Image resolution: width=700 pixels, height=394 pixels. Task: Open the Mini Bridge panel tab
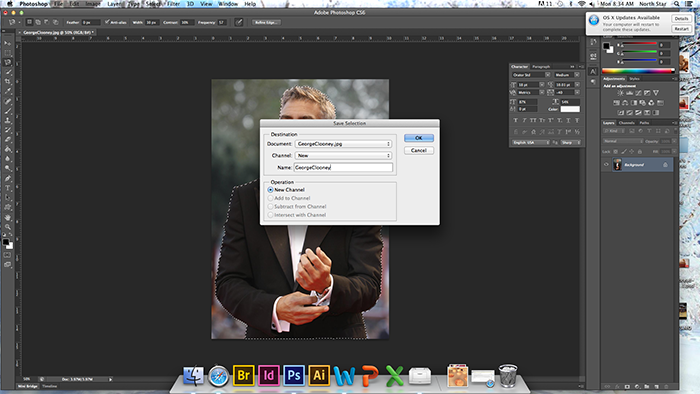click(x=28, y=386)
